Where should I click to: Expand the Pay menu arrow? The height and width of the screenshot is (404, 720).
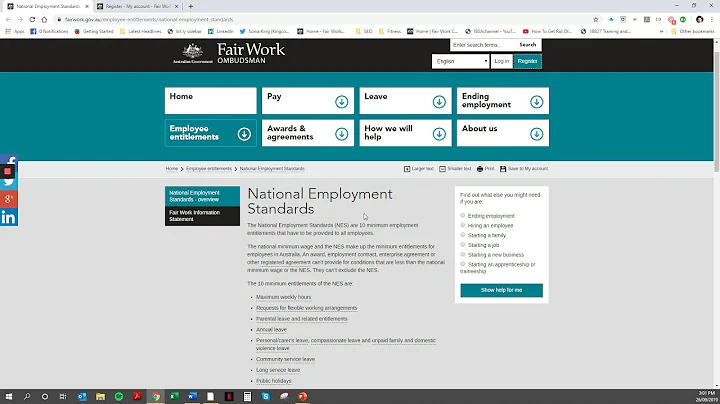[342, 101]
